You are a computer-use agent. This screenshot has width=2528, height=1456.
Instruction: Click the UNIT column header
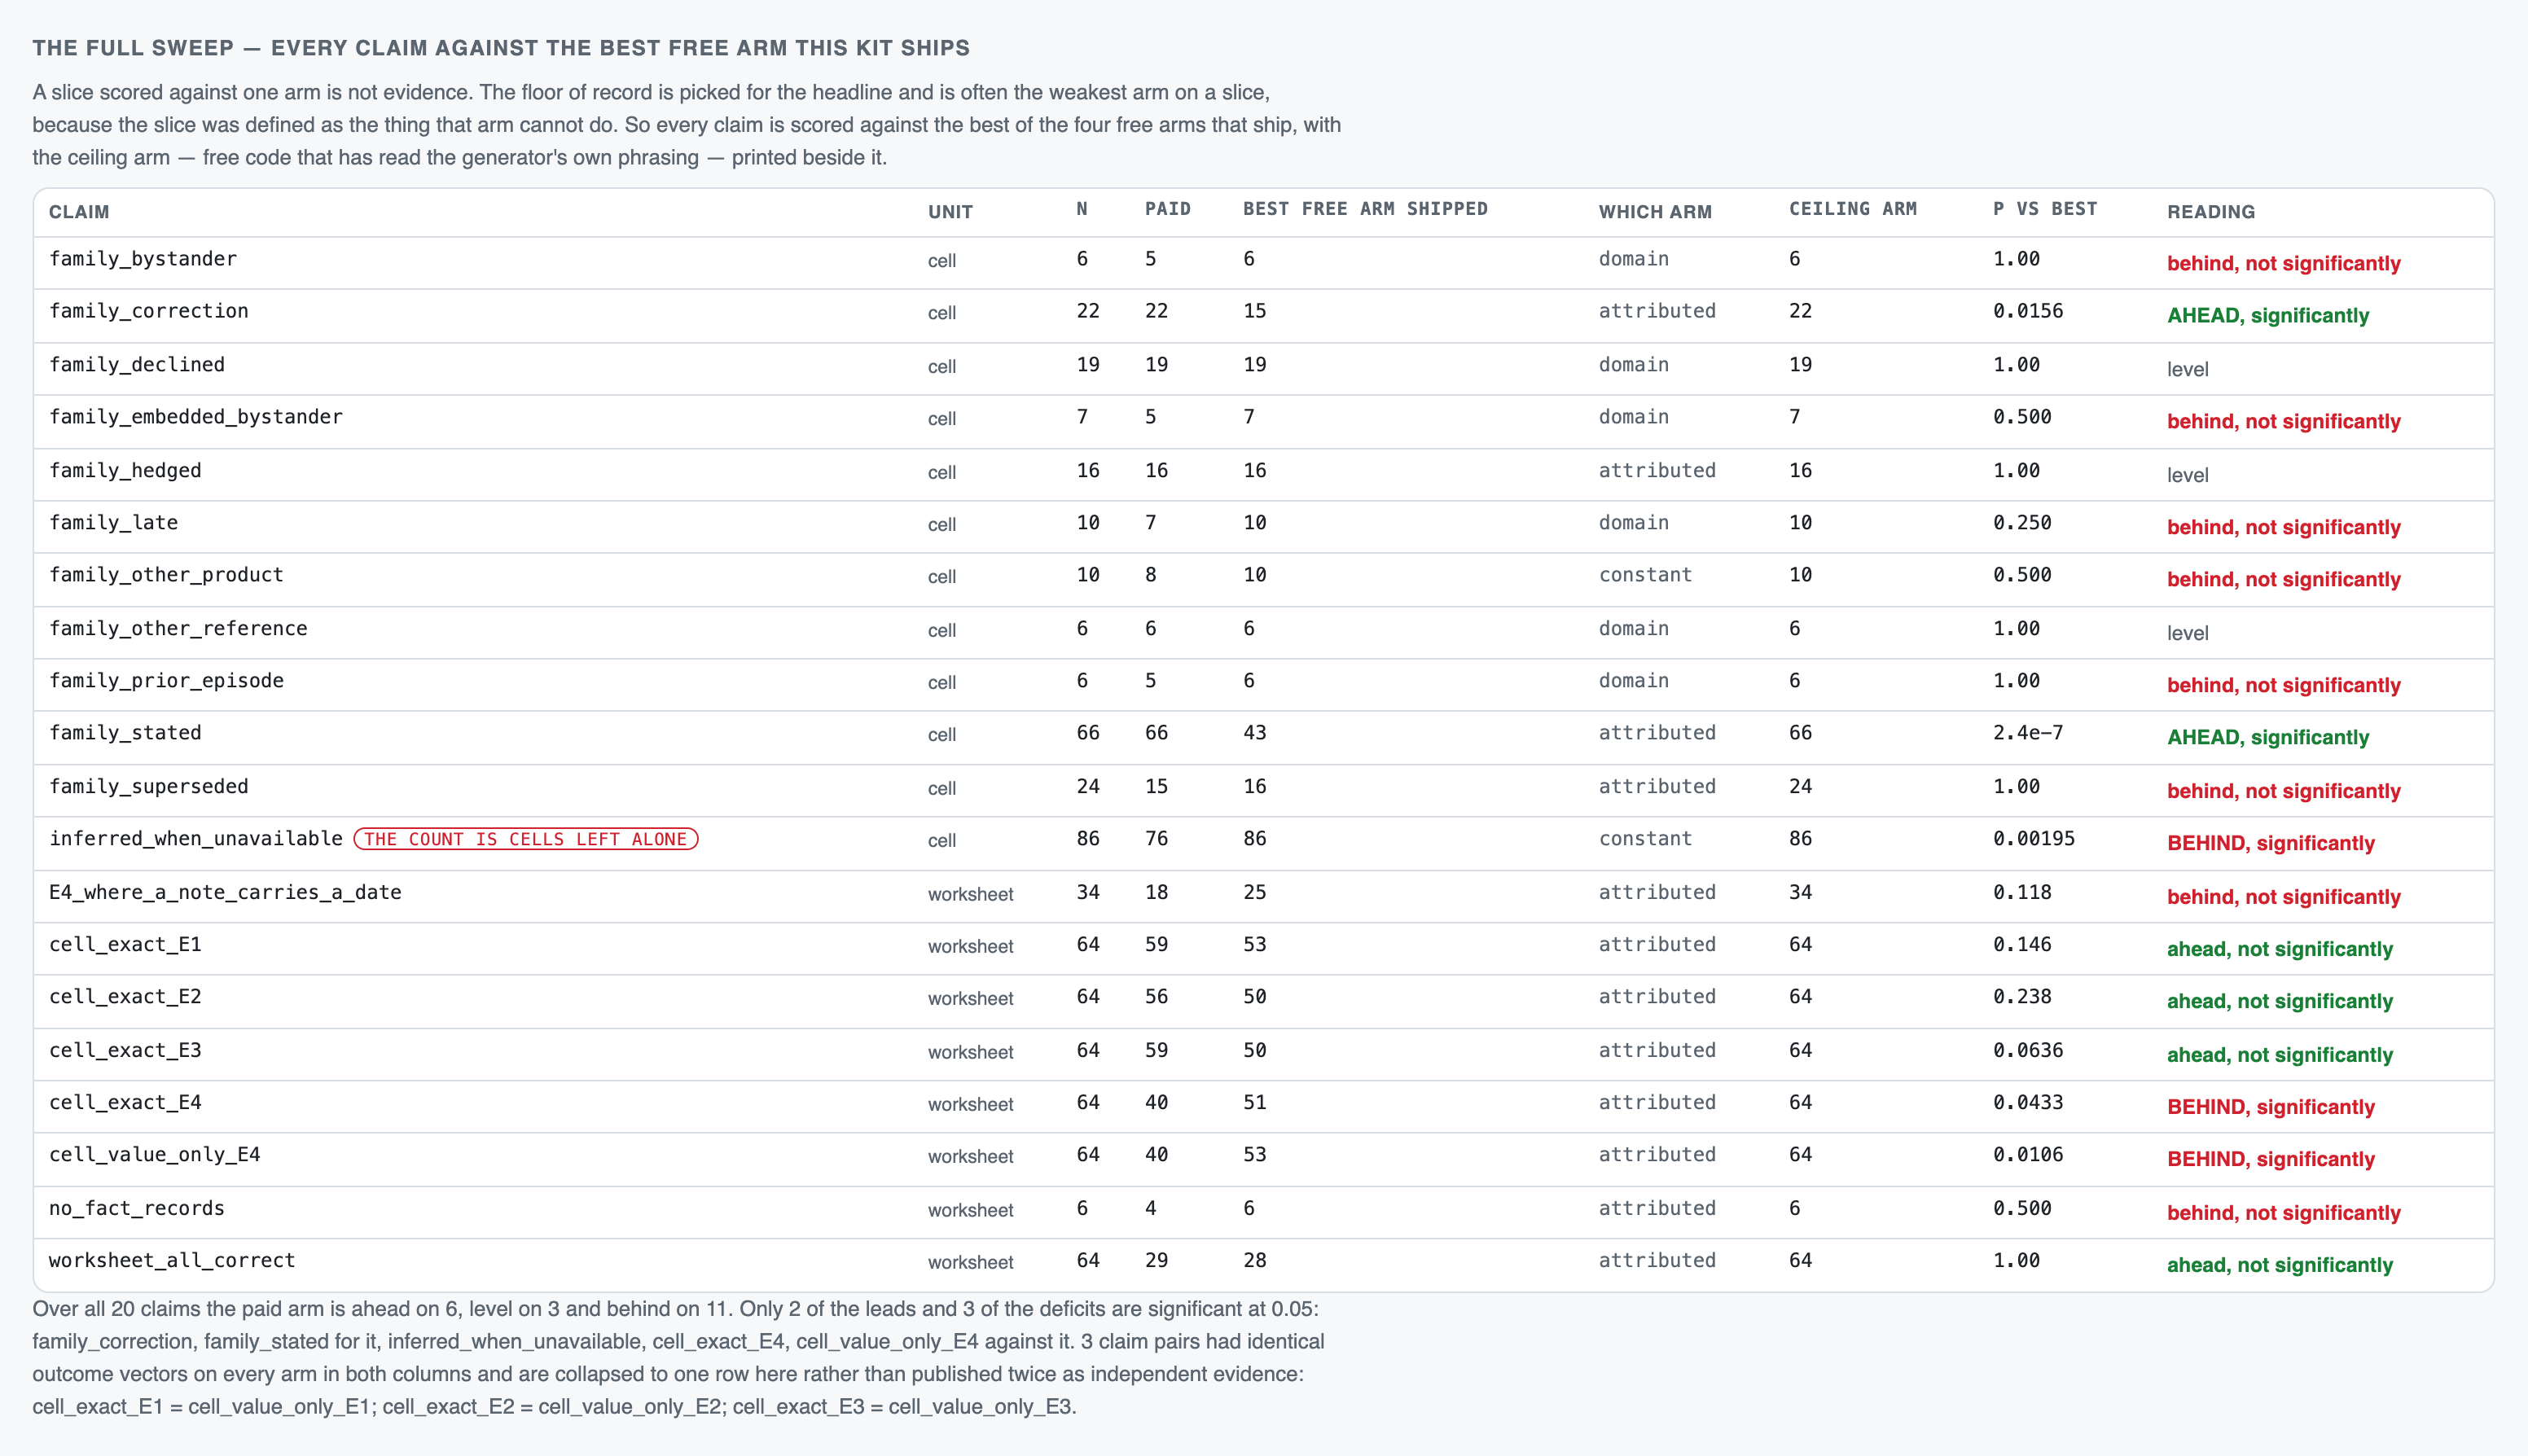click(949, 212)
